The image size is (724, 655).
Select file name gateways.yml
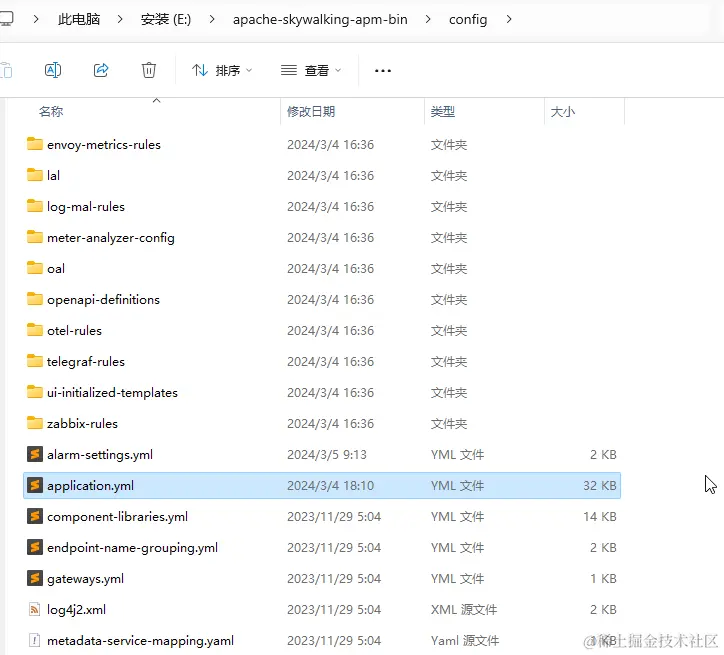pos(85,579)
